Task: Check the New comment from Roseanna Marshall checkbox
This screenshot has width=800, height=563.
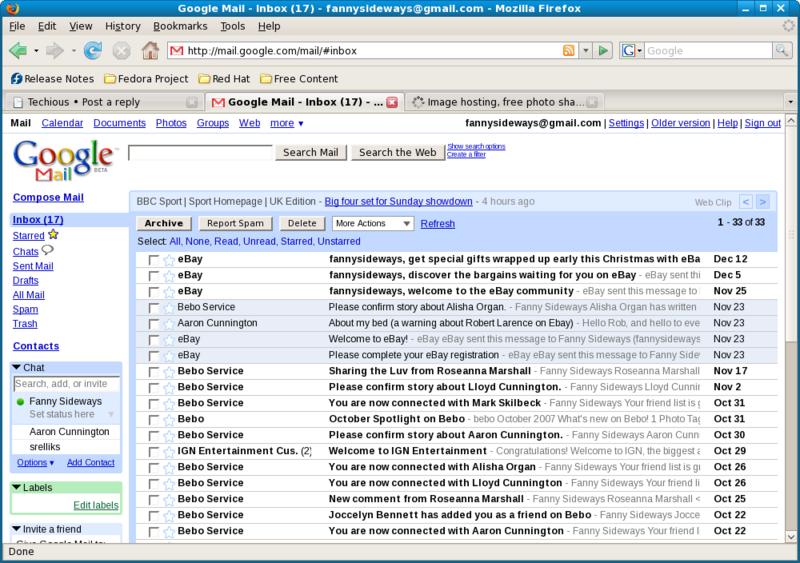Action: pyautogui.click(x=153, y=500)
